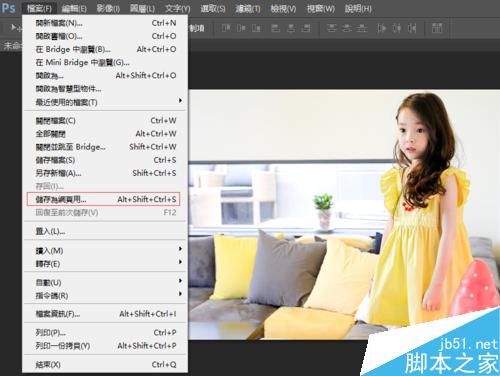
Task: Choose 列印一份拷貝(Y) menu item
Action: click(105, 346)
